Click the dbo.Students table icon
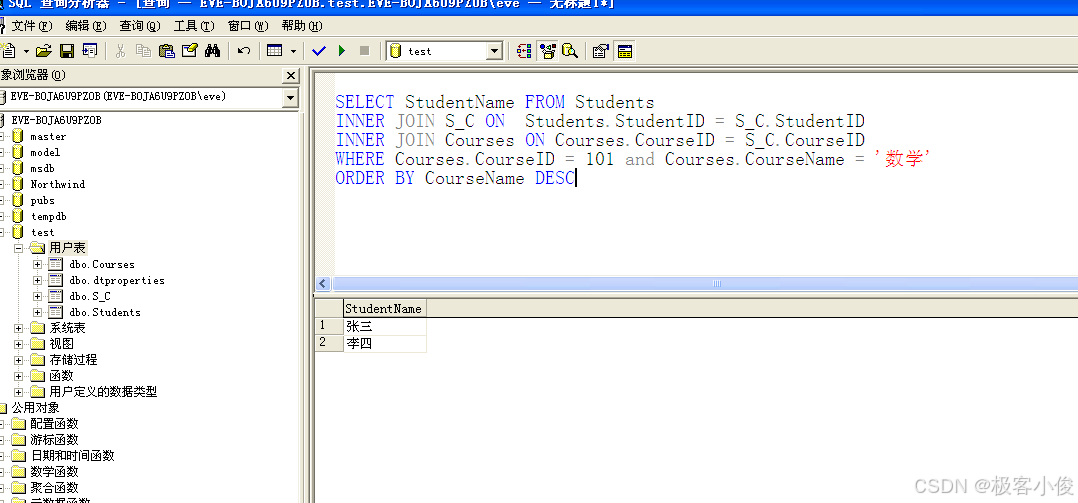Viewport: 1078px width, 503px height. tap(56, 312)
